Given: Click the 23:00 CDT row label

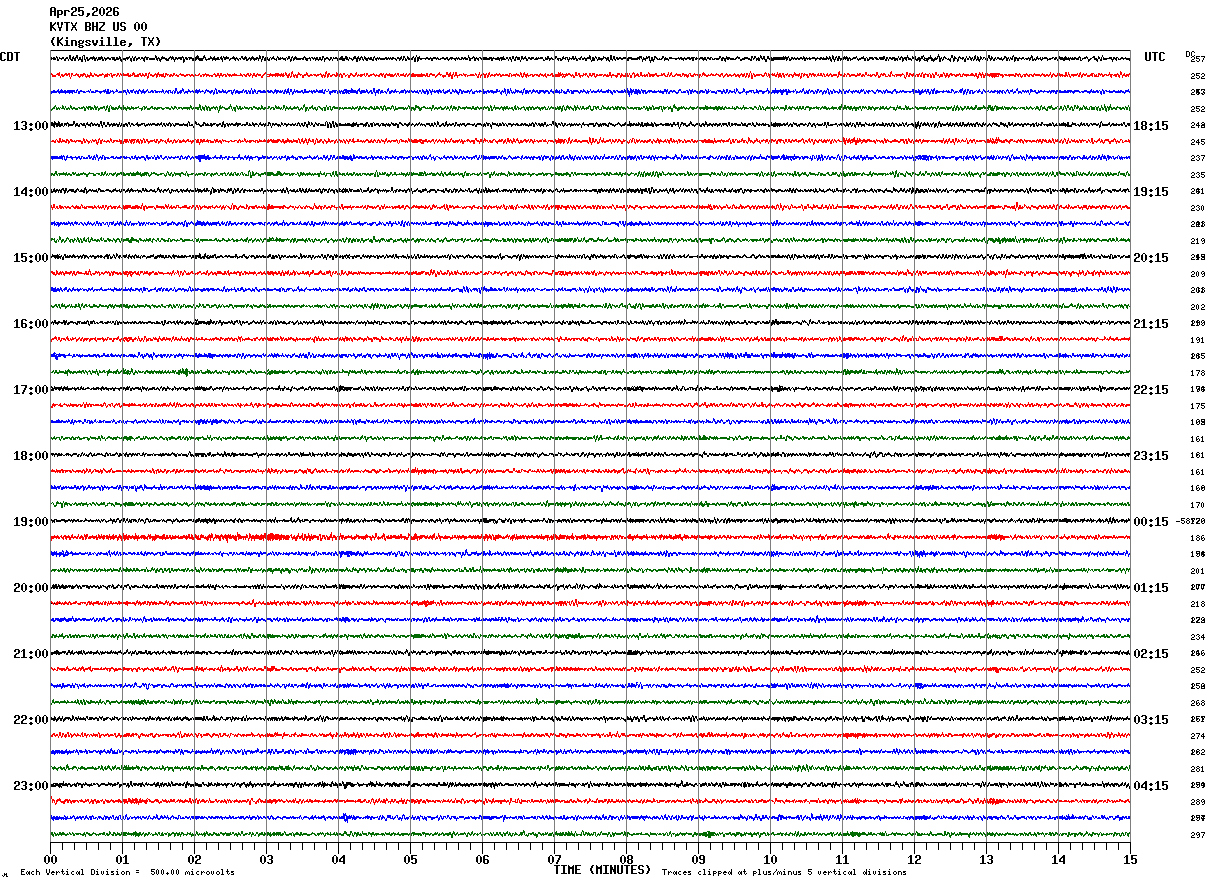Looking at the screenshot, I should click(x=30, y=786).
